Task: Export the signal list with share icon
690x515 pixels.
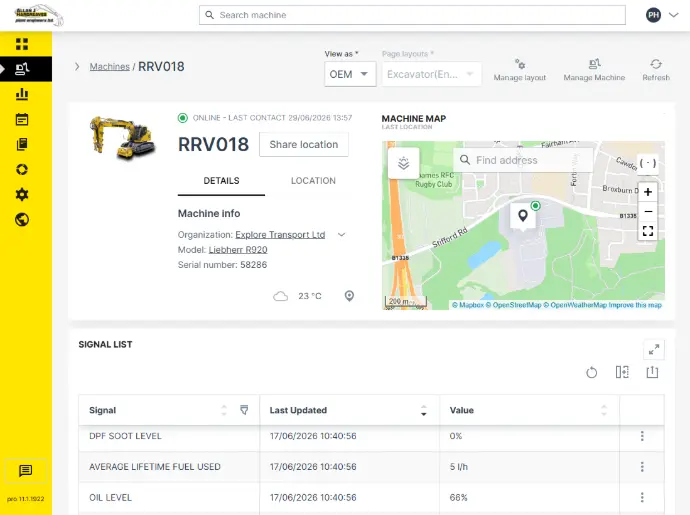Action: 652,372
